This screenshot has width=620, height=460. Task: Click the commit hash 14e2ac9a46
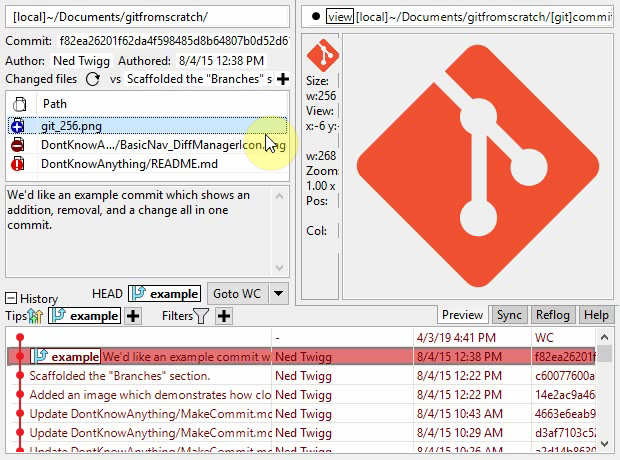pyautogui.click(x=564, y=394)
